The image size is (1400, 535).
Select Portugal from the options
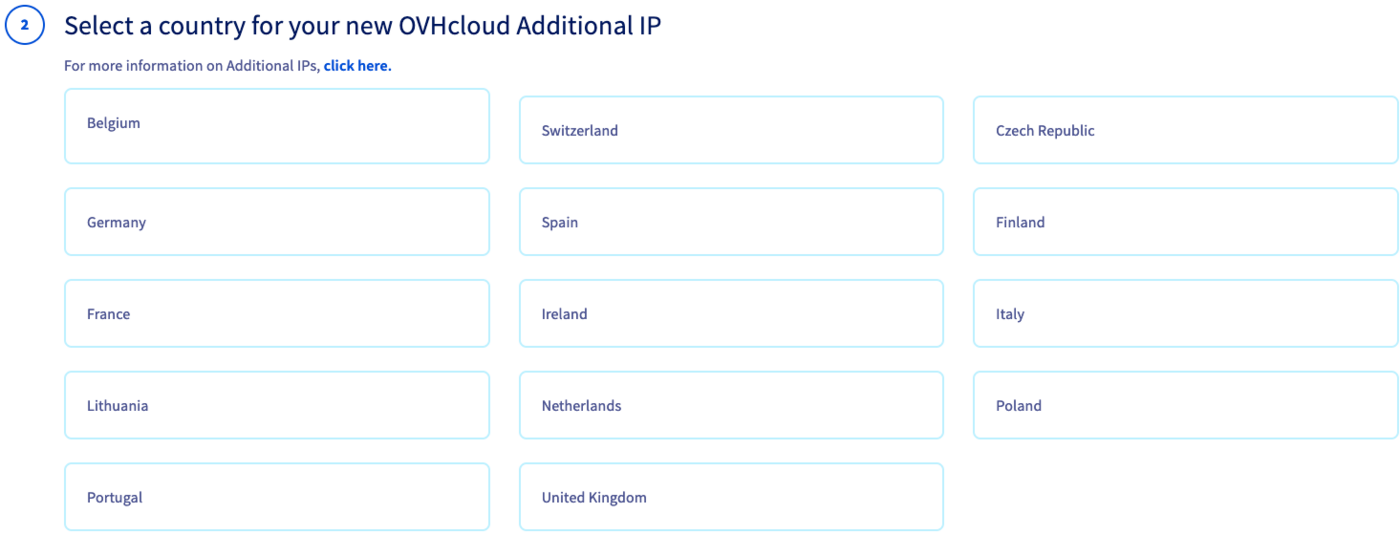tap(276, 497)
